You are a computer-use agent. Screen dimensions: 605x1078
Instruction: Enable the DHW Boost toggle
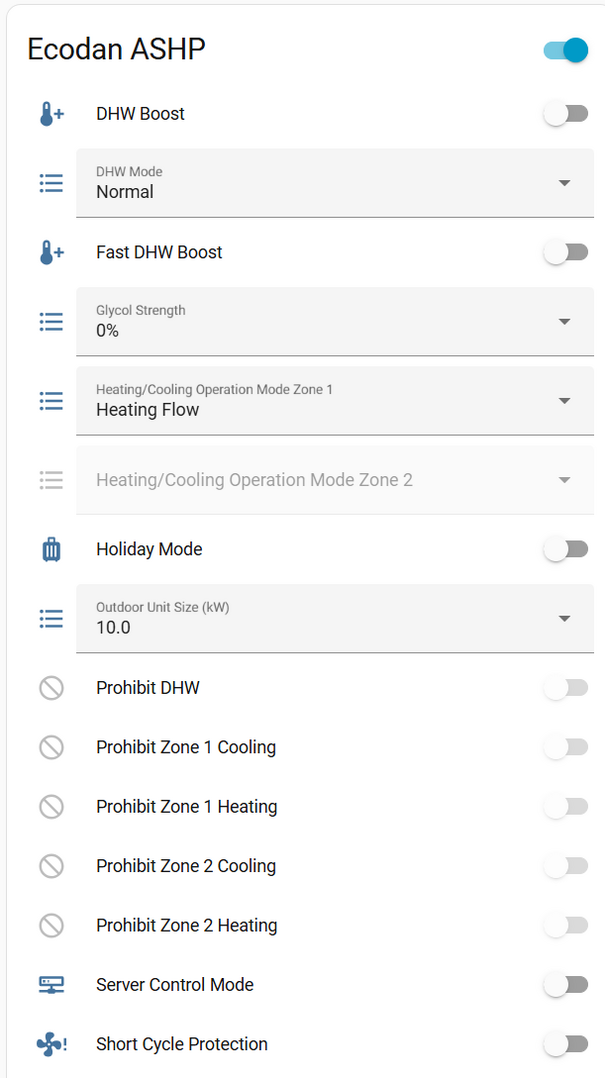[566, 114]
